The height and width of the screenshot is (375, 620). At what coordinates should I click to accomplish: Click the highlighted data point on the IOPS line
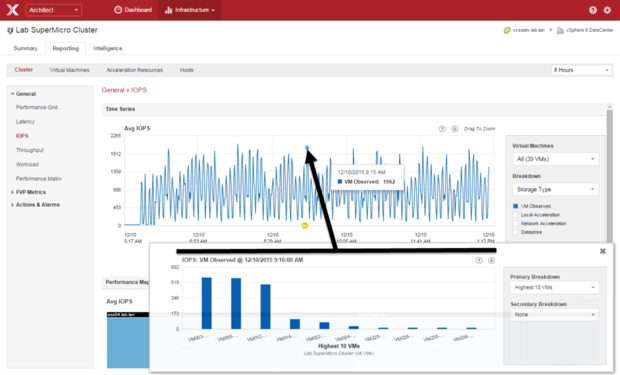tap(307, 148)
